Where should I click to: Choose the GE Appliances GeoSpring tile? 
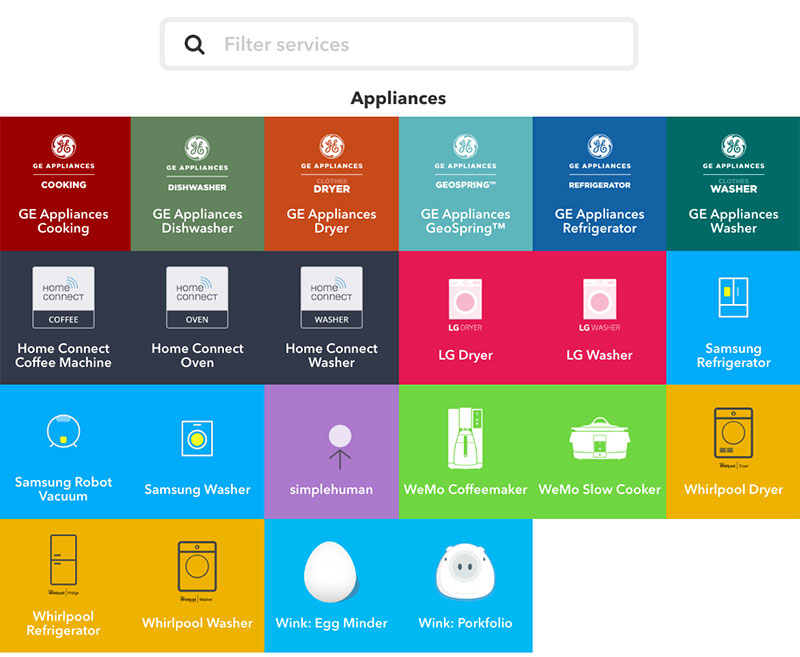(x=466, y=184)
